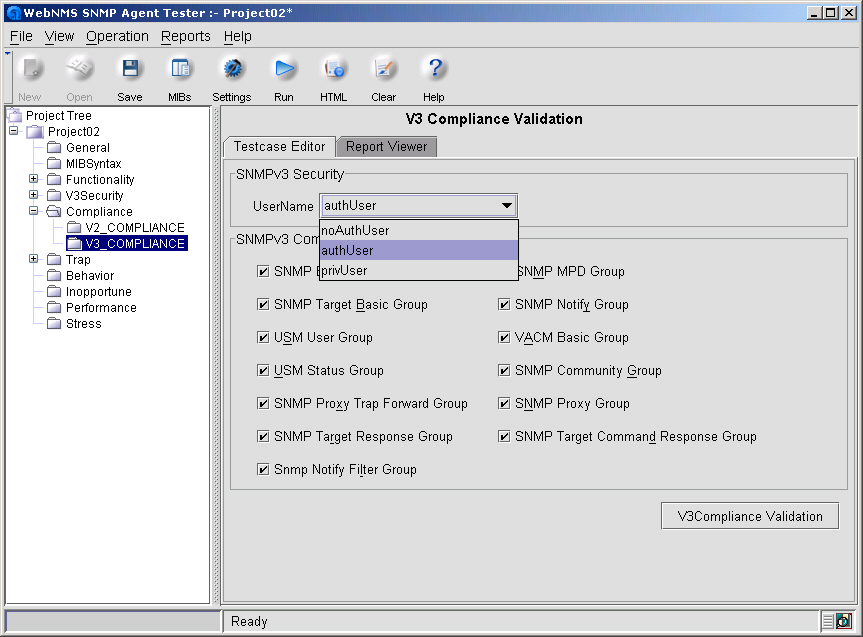Click the Clear toolbar icon
Screen dimensions: 863x637
click(384, 69)
